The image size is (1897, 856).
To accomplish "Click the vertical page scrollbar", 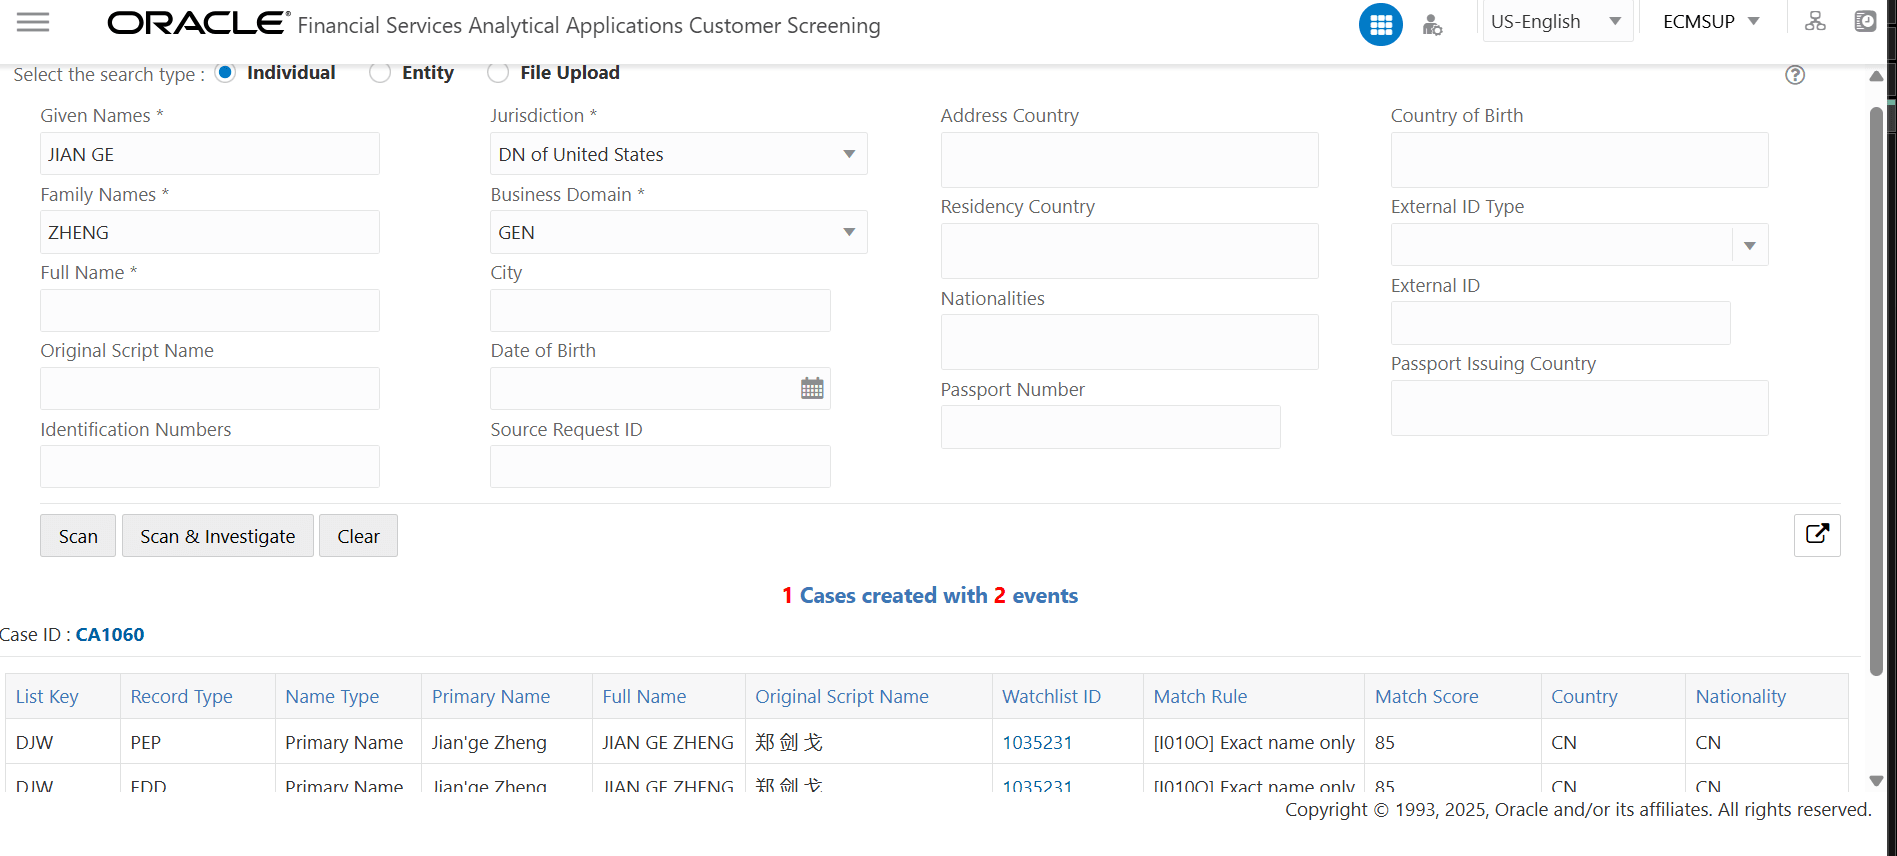I will click(1876, 390).
